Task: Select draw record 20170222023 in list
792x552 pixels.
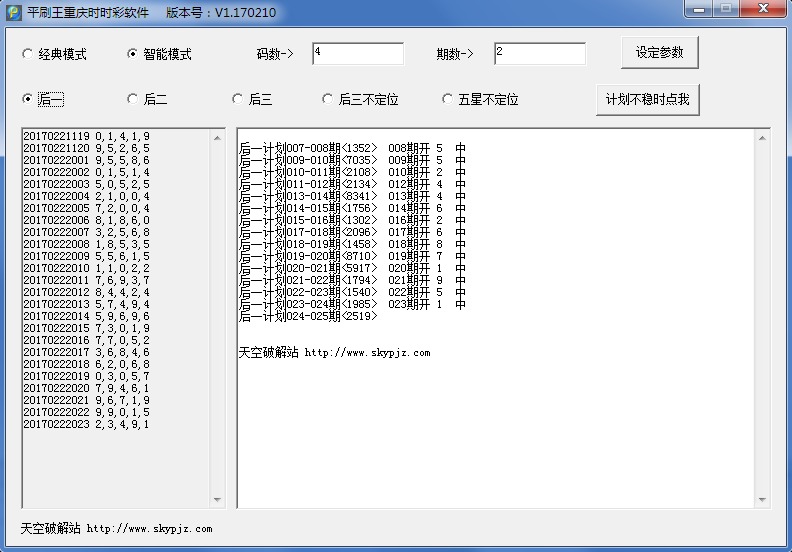Action: pyautogui.click(x=86, y=424)
